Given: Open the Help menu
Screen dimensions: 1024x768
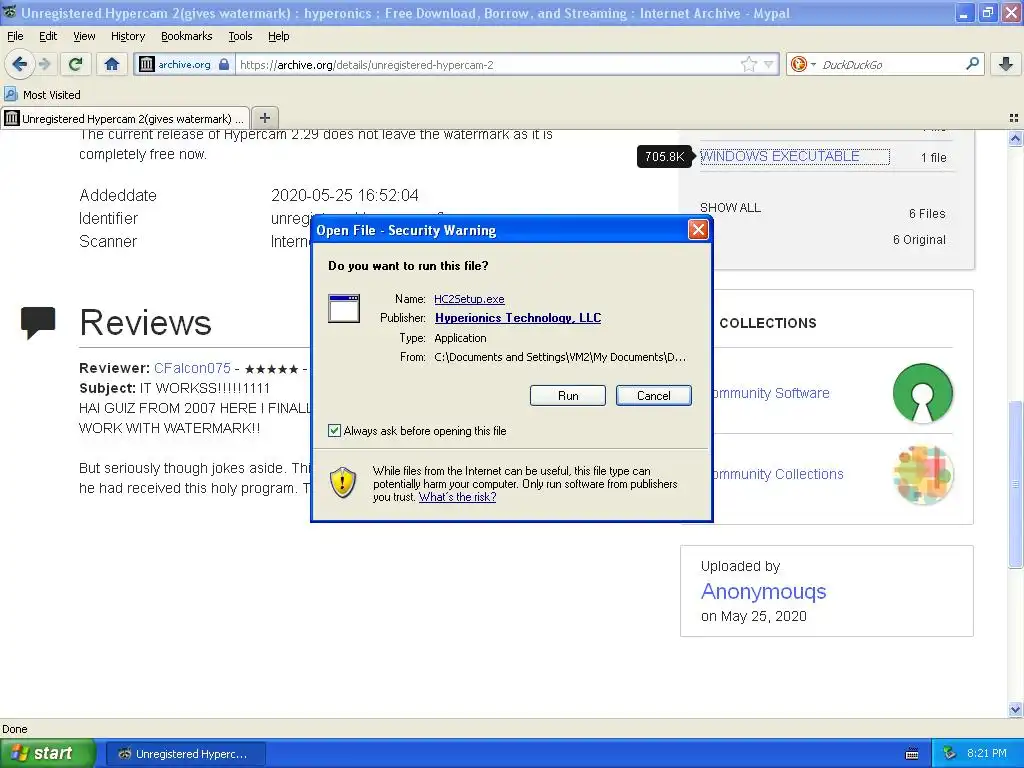Looking at the screenshot, I should click(x=278, y=36).
